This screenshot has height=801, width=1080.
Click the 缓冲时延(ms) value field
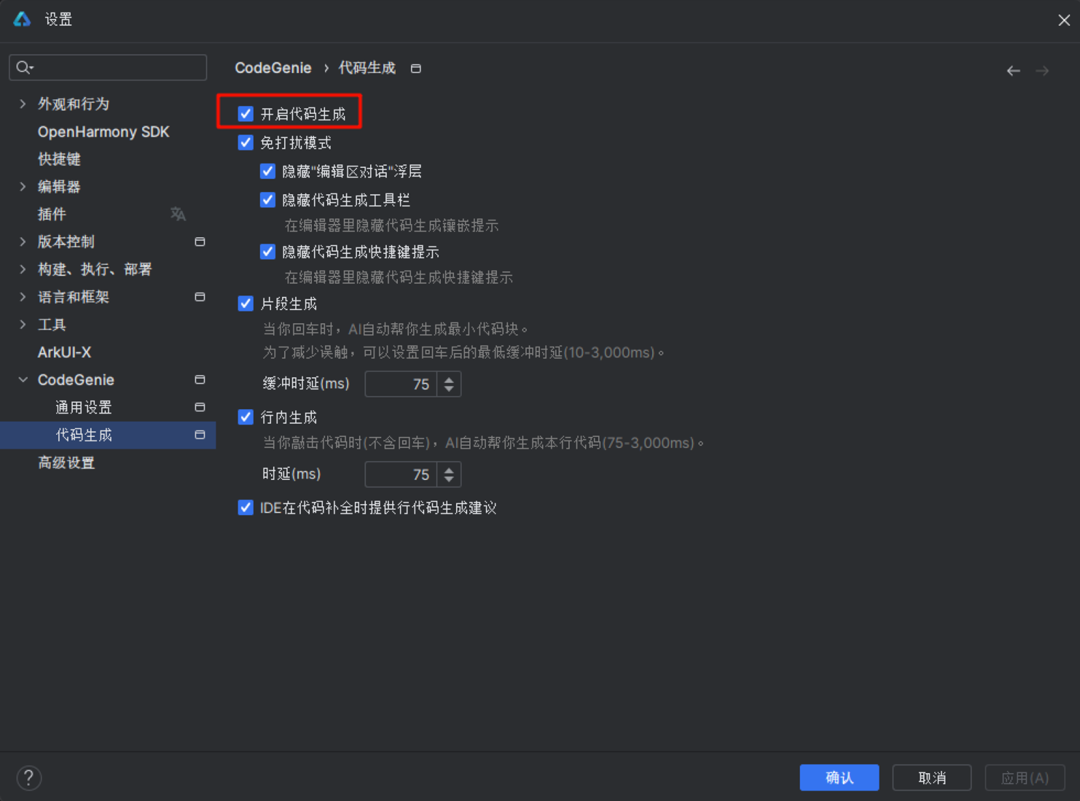(401, 384)
